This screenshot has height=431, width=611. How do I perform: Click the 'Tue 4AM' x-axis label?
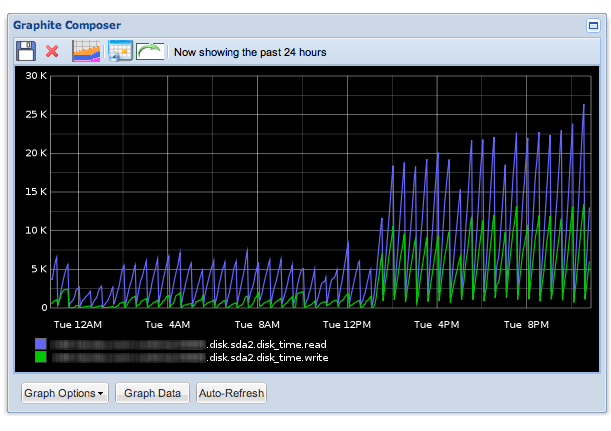[168, 325]
